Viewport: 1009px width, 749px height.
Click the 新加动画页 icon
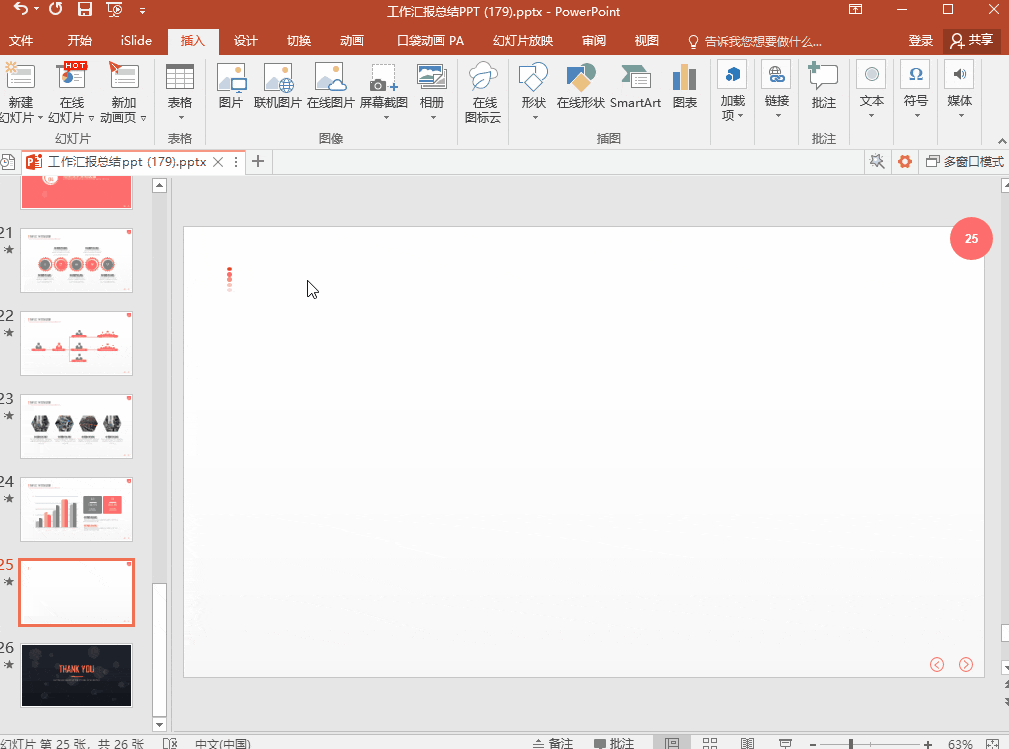(124, 76)
